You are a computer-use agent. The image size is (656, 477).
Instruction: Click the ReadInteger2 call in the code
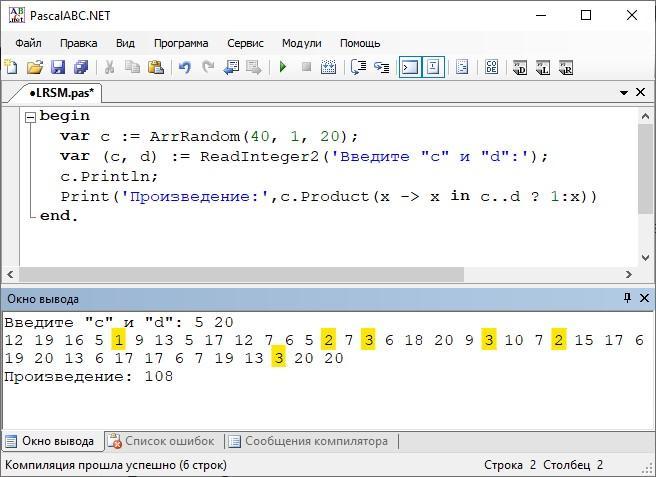point(259,156)
